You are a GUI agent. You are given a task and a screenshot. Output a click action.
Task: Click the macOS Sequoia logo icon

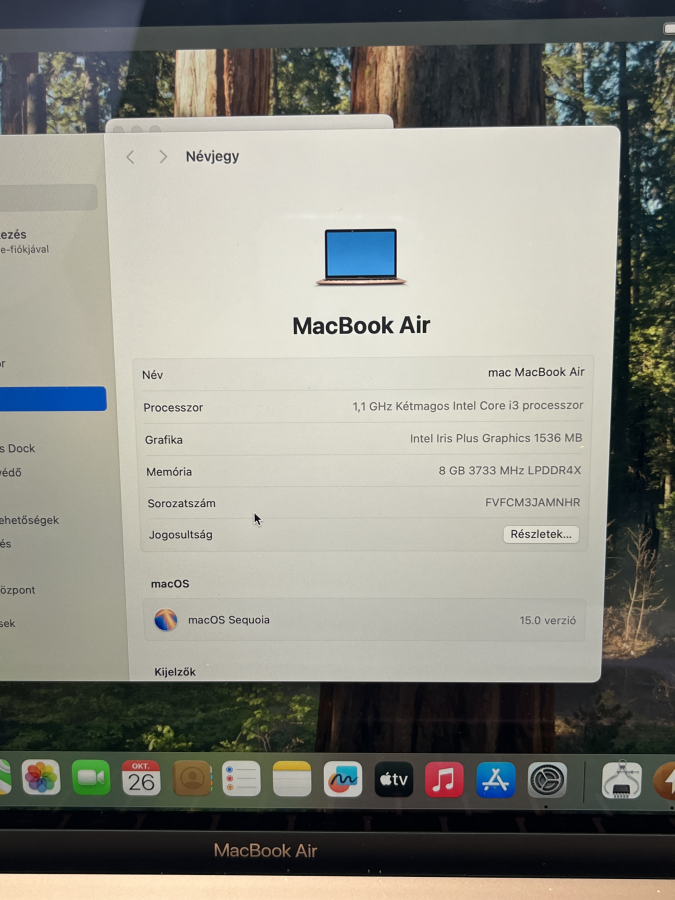click(166, 620)
